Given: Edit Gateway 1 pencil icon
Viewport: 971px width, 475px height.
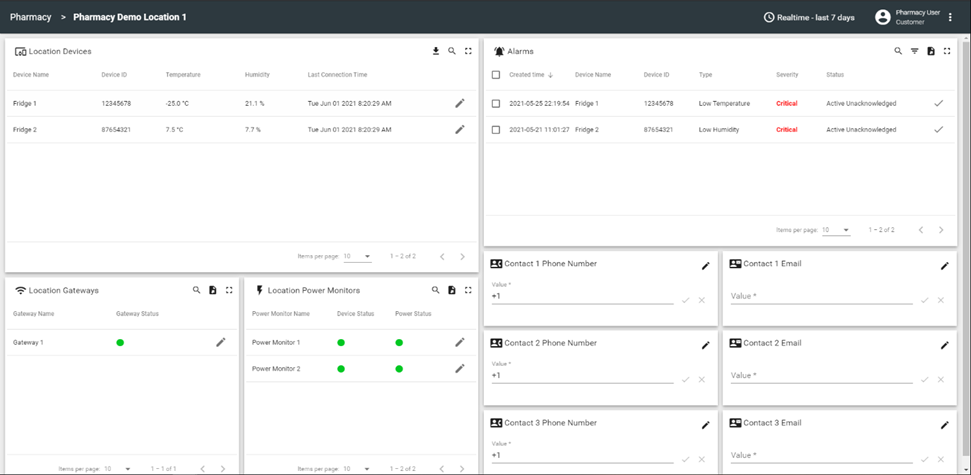Looking at the screenshot, I should [221, 342].
